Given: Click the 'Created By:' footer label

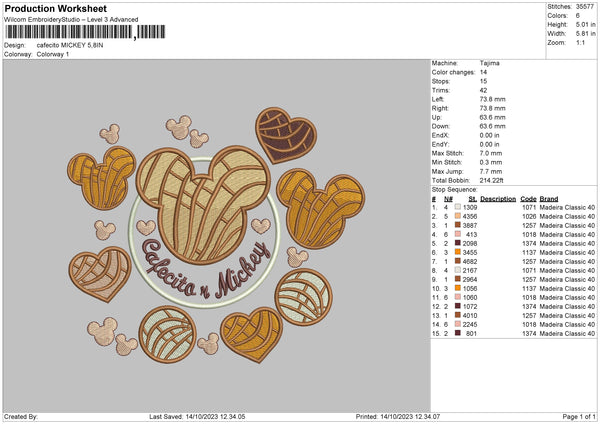Looking at the screenshot, I should tap(21, 416).
